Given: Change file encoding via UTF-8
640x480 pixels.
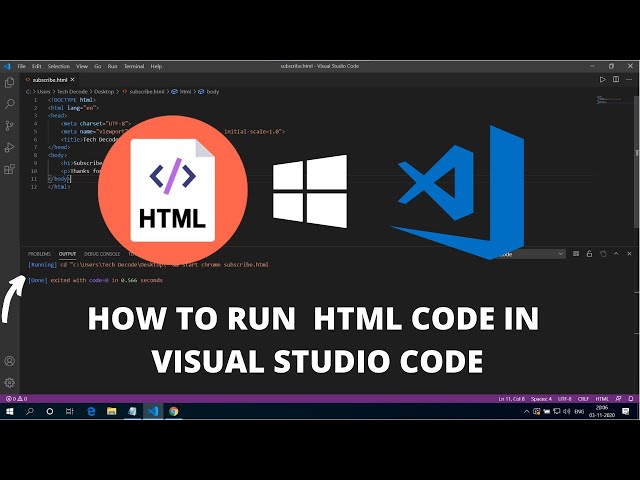Looking at the screenshot, I should pos(565,399).
